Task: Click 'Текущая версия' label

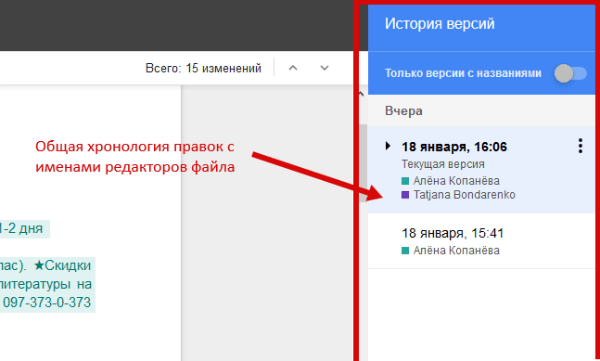Action: click(443, 164)
